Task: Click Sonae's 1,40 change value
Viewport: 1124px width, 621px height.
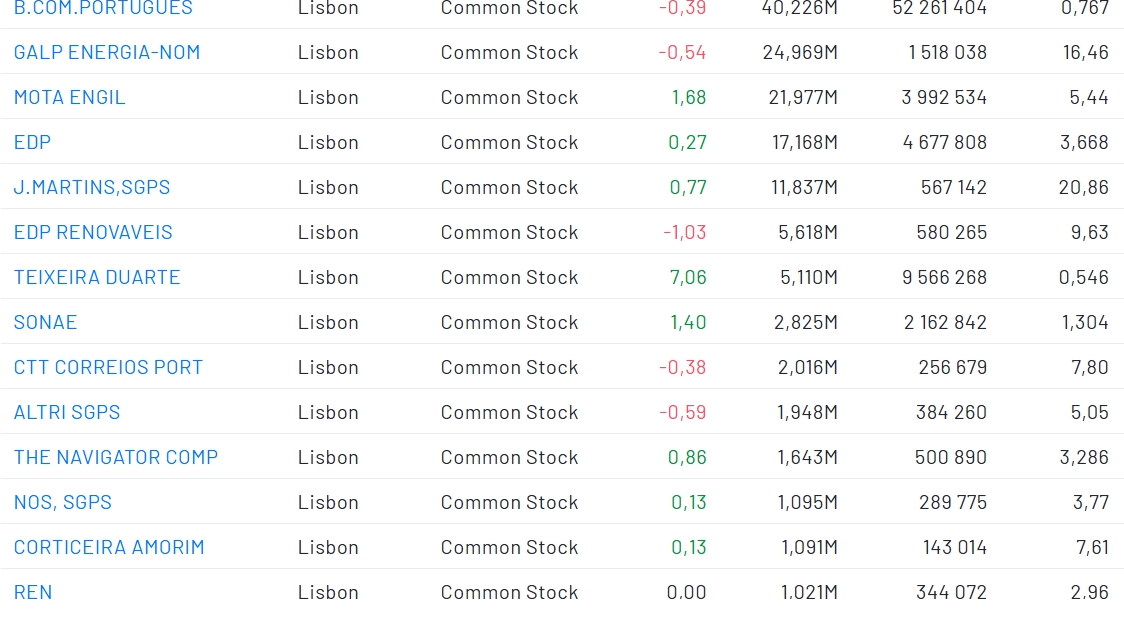Action: (x=688, y=322)
